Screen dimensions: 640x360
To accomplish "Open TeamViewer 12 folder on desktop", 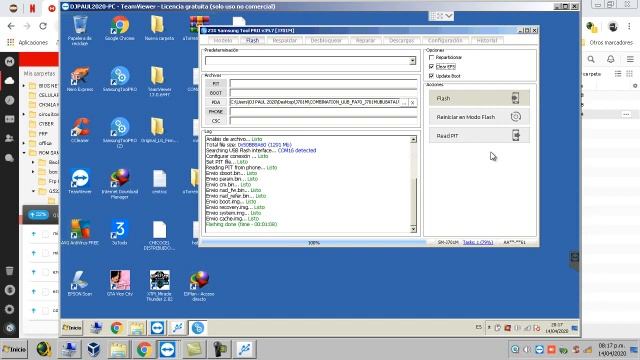I will click(x=159, y=82).
